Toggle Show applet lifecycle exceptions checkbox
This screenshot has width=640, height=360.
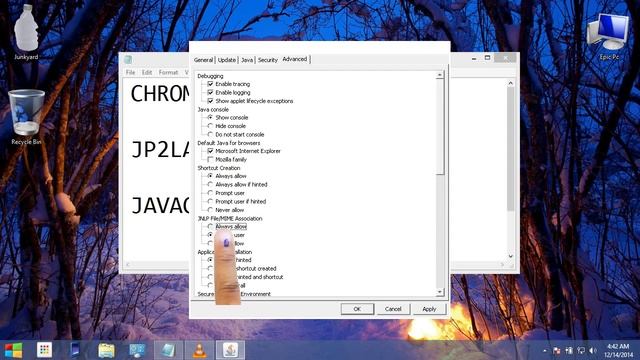coord(210,101)
